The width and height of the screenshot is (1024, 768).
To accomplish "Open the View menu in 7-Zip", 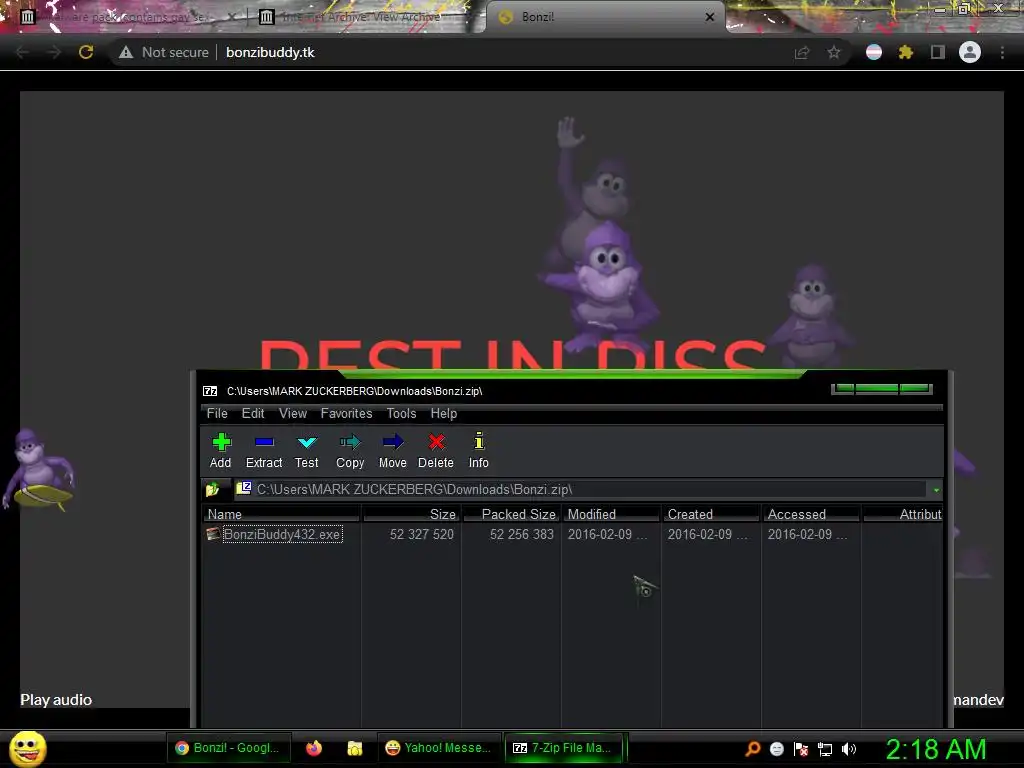I will coord(293,413).
